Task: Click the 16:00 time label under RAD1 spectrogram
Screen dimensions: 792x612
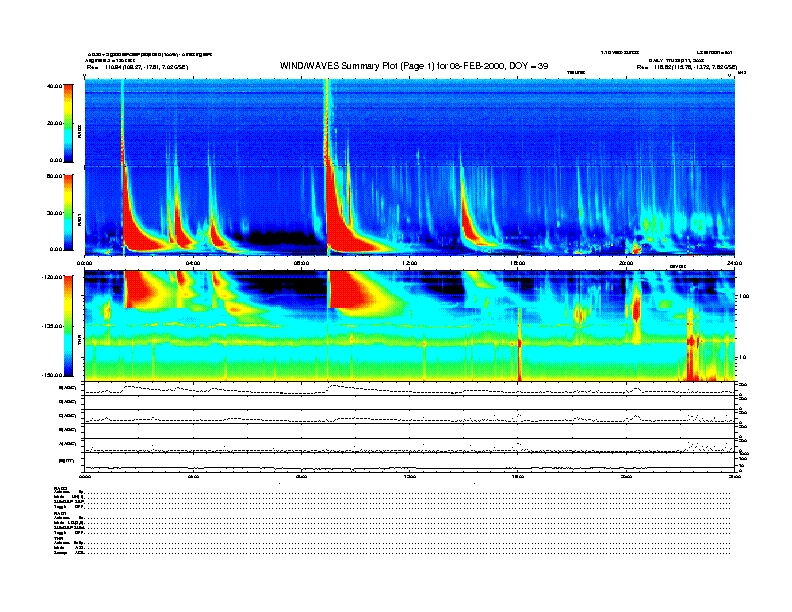Action: tap(518, 263)
